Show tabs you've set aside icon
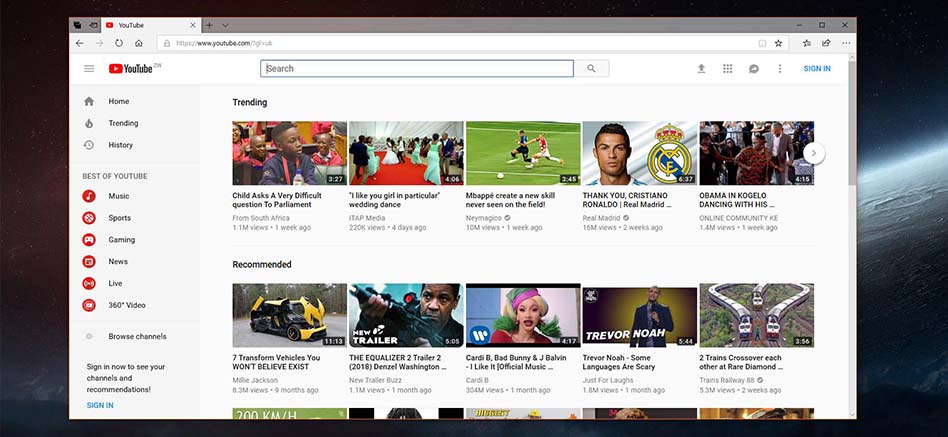 [77, 25]
